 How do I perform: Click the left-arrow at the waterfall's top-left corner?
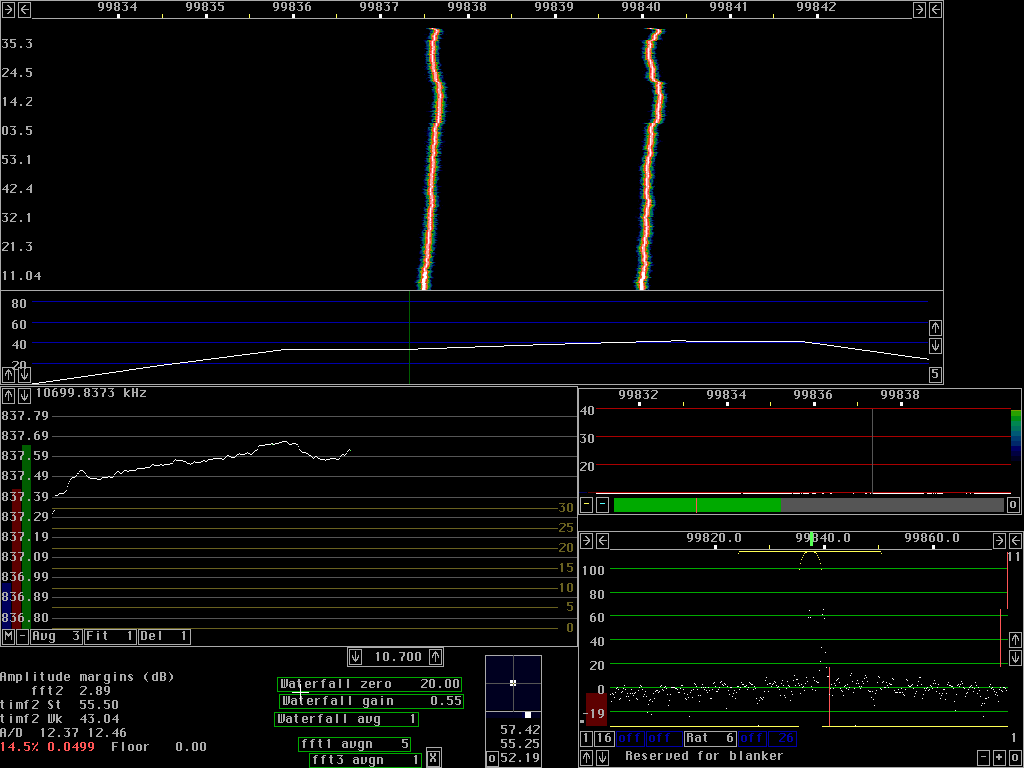pos(24,9)
